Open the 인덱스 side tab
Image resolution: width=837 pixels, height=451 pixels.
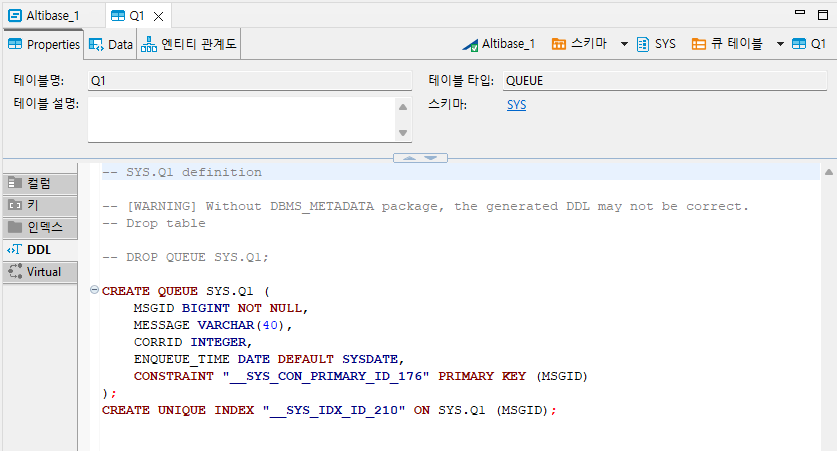click(40, 227)
